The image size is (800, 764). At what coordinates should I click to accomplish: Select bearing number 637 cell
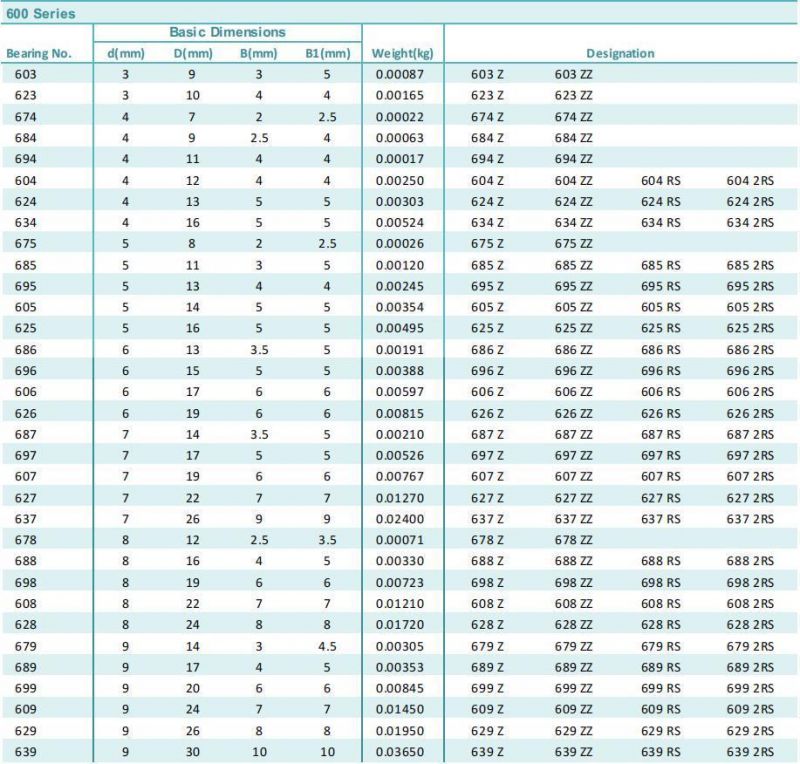click(x=26, y=519)
